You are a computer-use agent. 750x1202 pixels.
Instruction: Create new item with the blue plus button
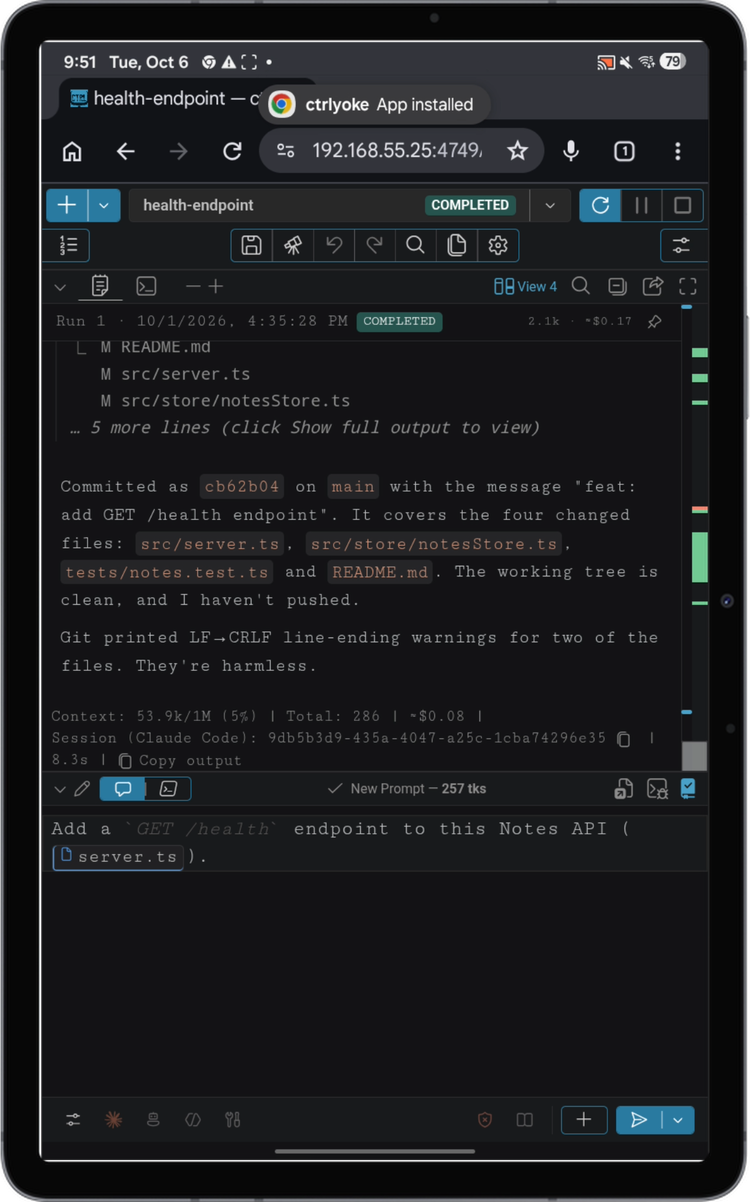pos(67,205)
